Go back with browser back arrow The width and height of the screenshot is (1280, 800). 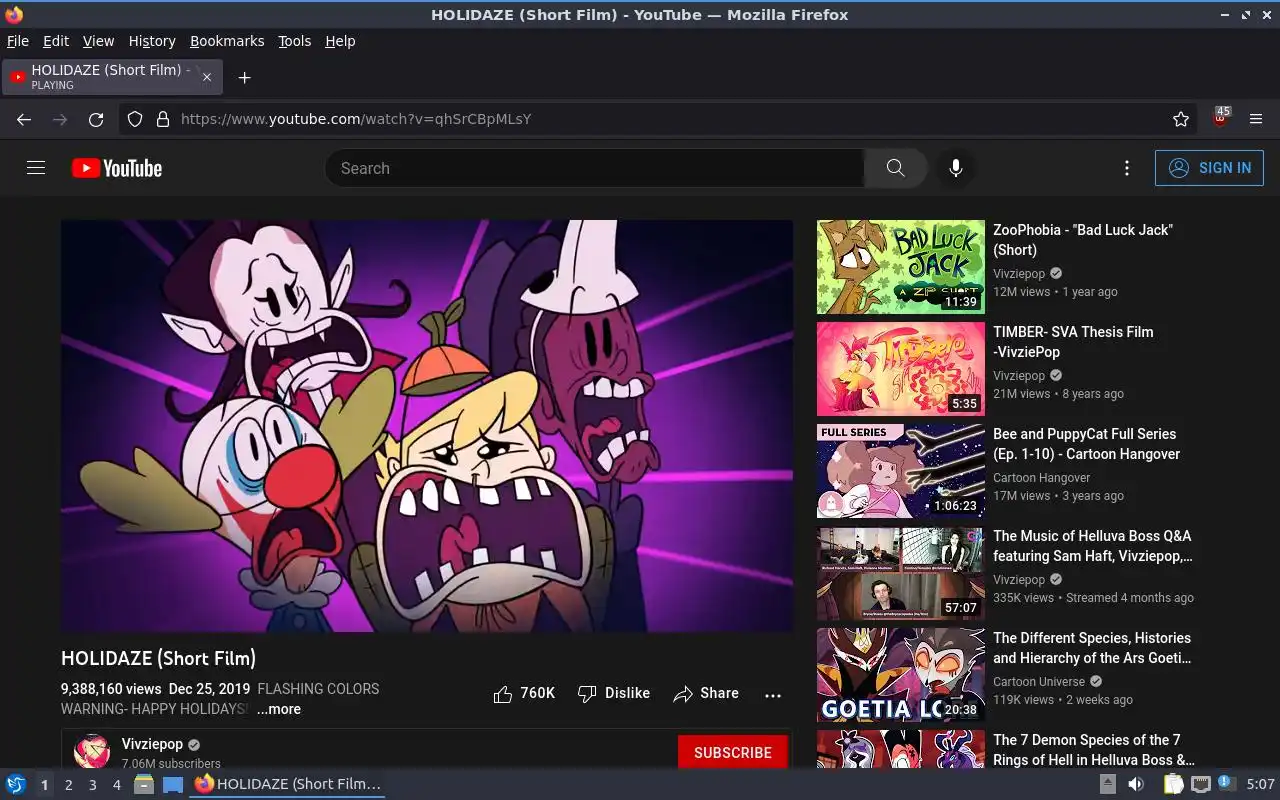(x=24, y=119)
